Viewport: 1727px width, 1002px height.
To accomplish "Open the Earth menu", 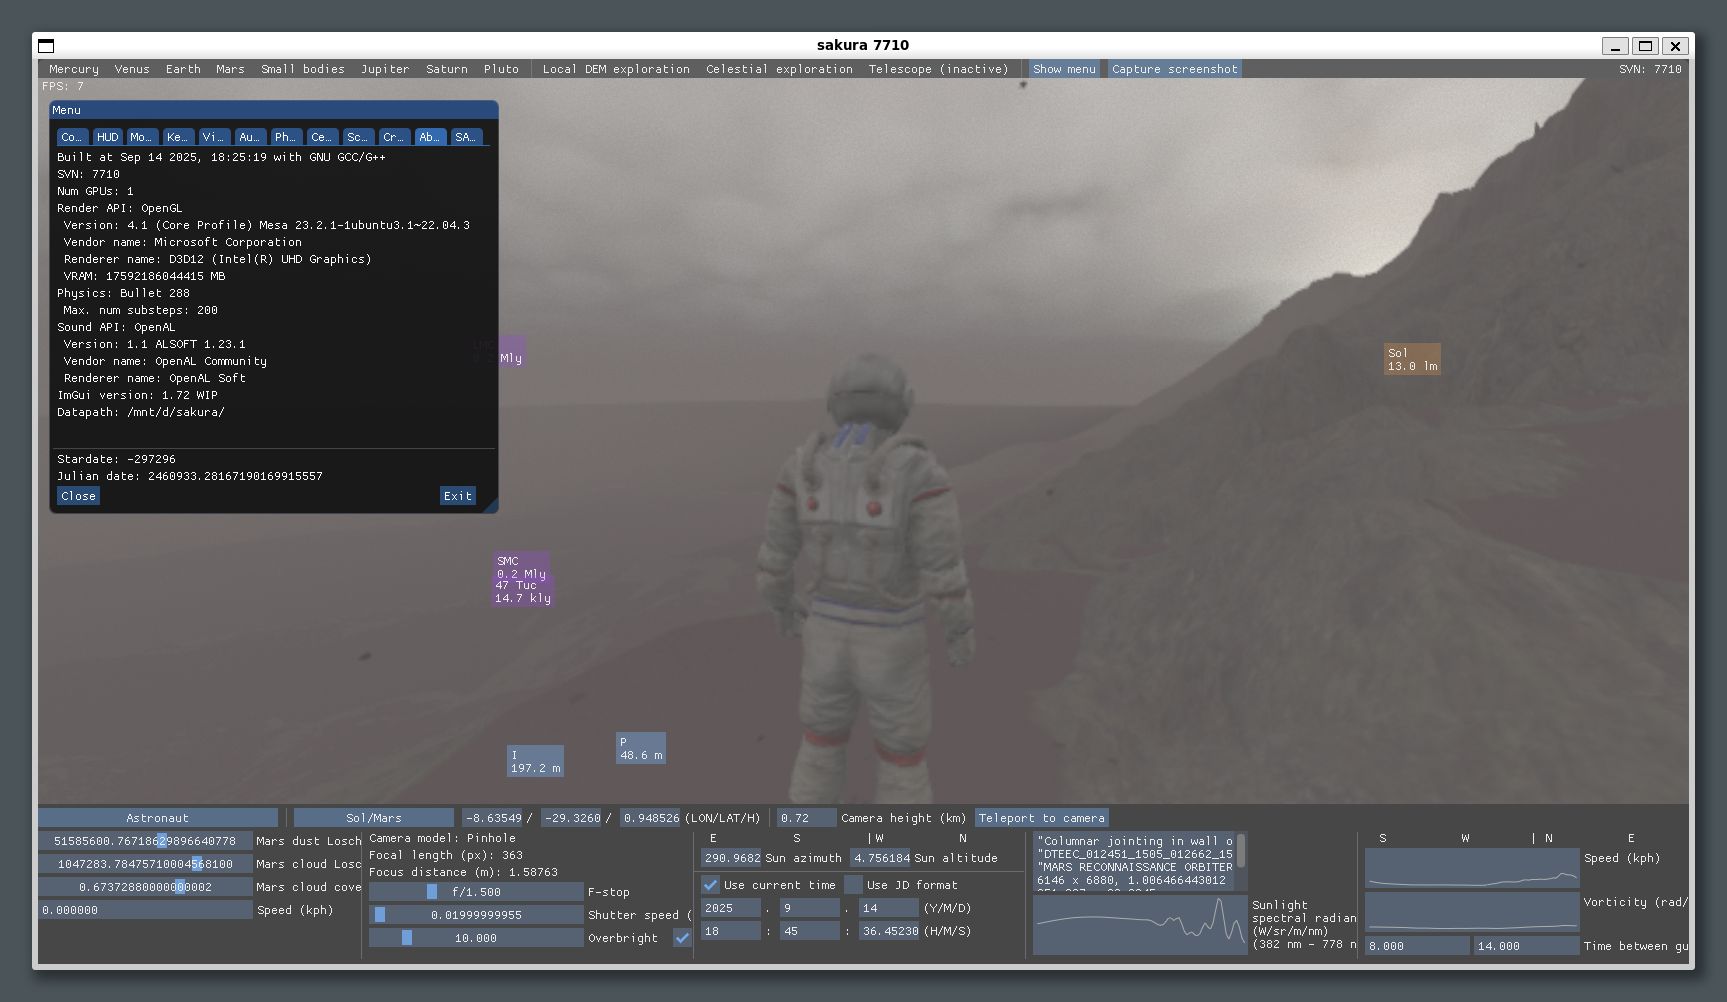I will (183, 69).
